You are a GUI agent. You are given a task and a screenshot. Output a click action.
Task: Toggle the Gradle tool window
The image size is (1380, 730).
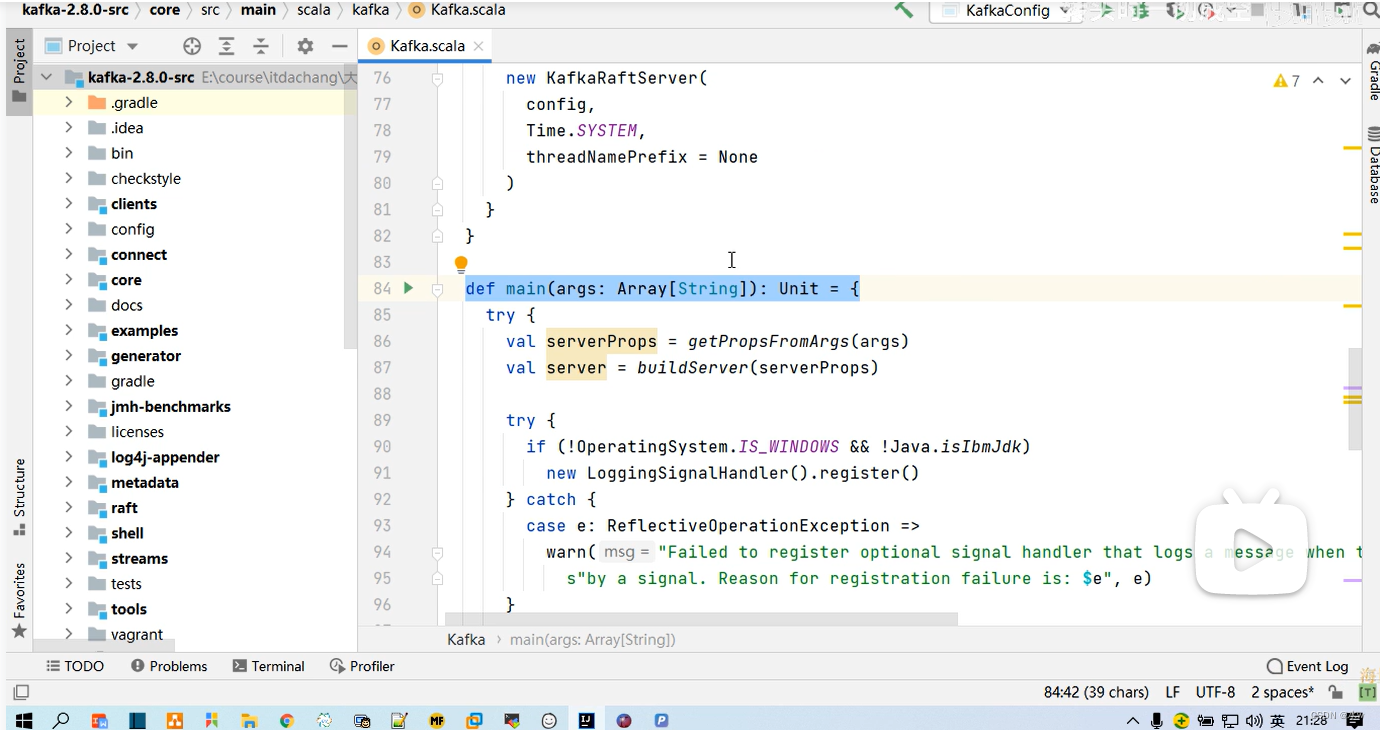(1373, 72)
